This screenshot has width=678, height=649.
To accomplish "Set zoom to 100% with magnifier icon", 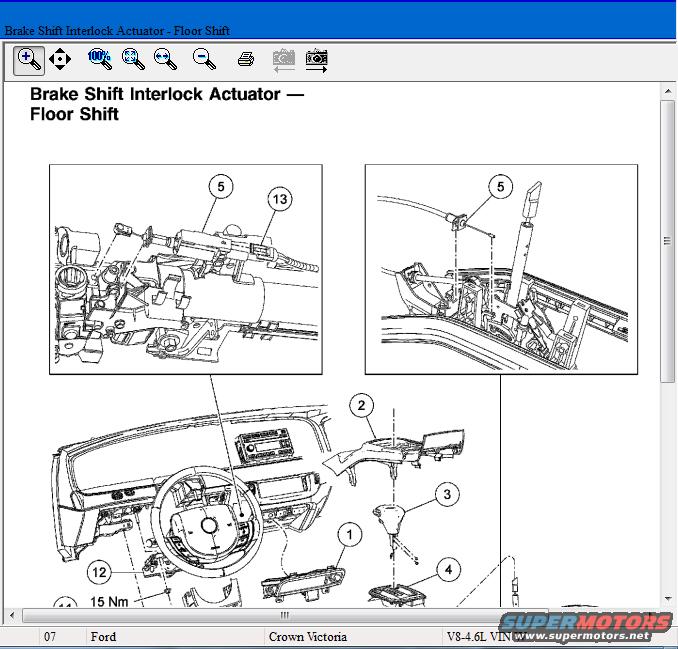I will (99, 60).
